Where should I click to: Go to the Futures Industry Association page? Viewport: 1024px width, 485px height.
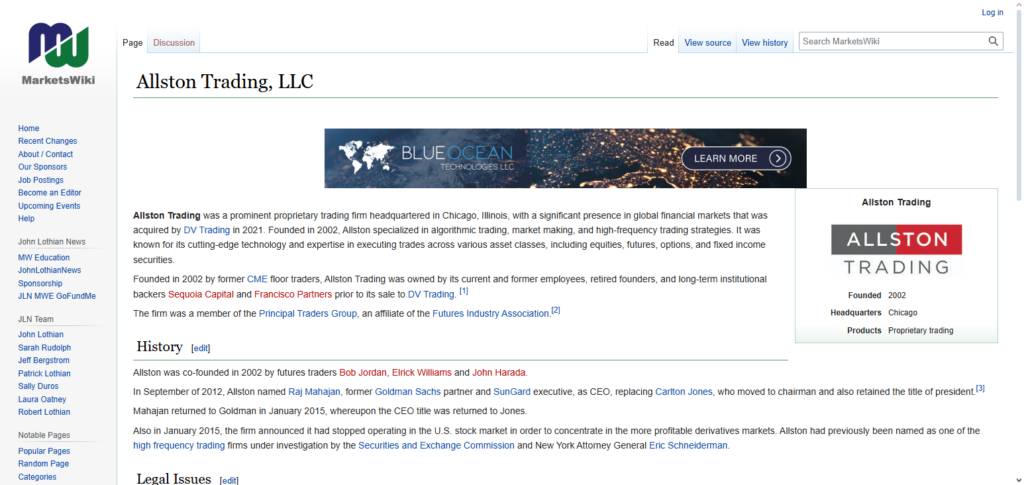pyautogui.click(x=491, y=313)
